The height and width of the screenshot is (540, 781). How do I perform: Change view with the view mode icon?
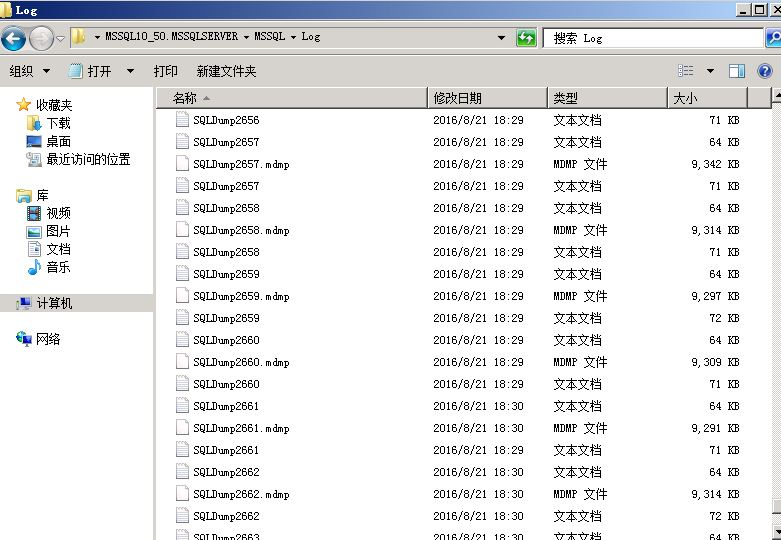[686, 71]
